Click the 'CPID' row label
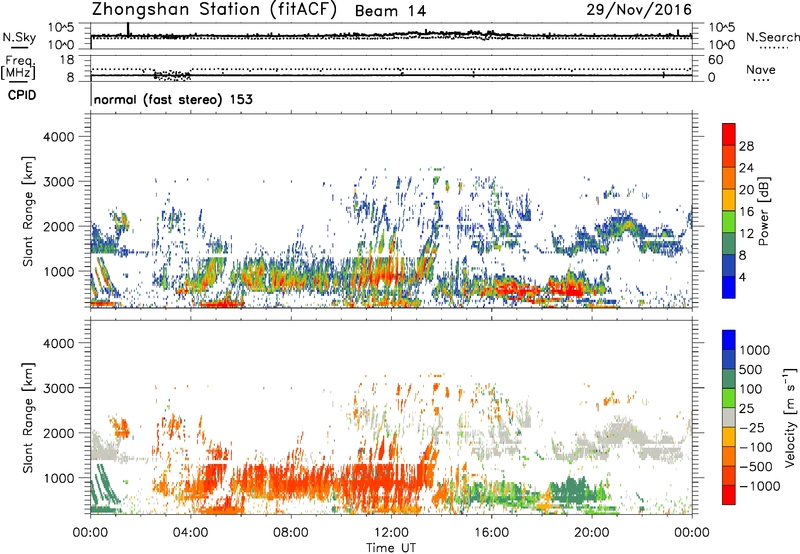Viewport: 800px width, 554px height. 22,95
